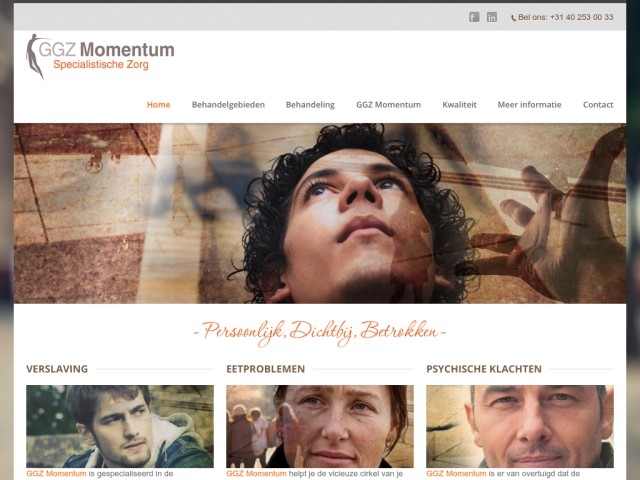
Task: Open the Behandelgebieden menu
Action: (228, 105)
